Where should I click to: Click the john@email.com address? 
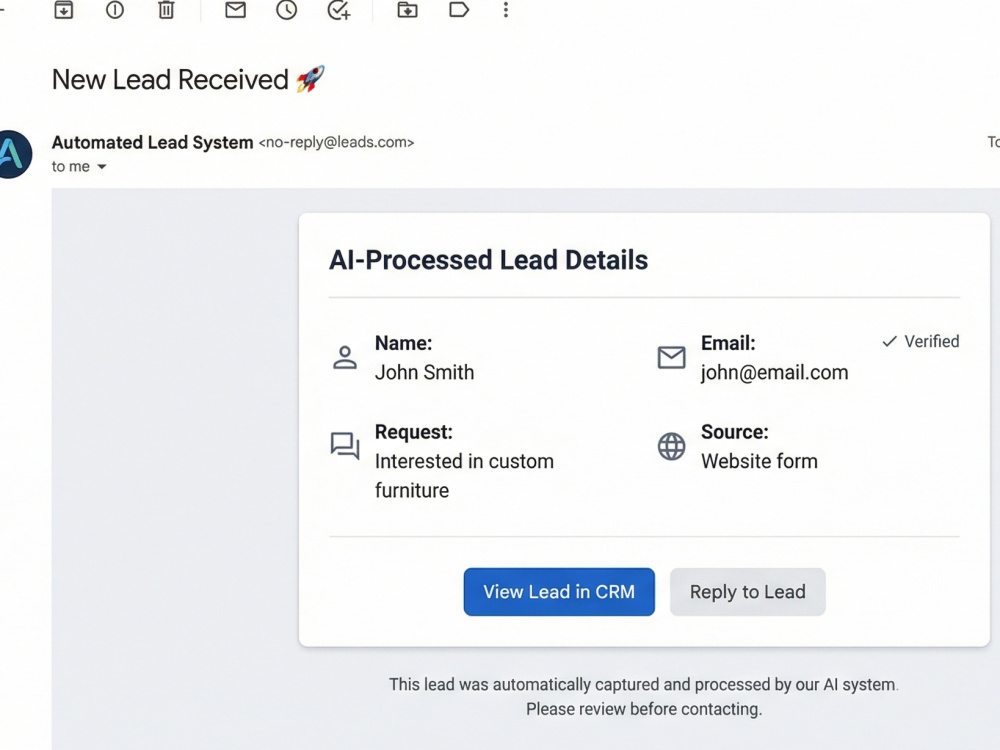[774, 372]
